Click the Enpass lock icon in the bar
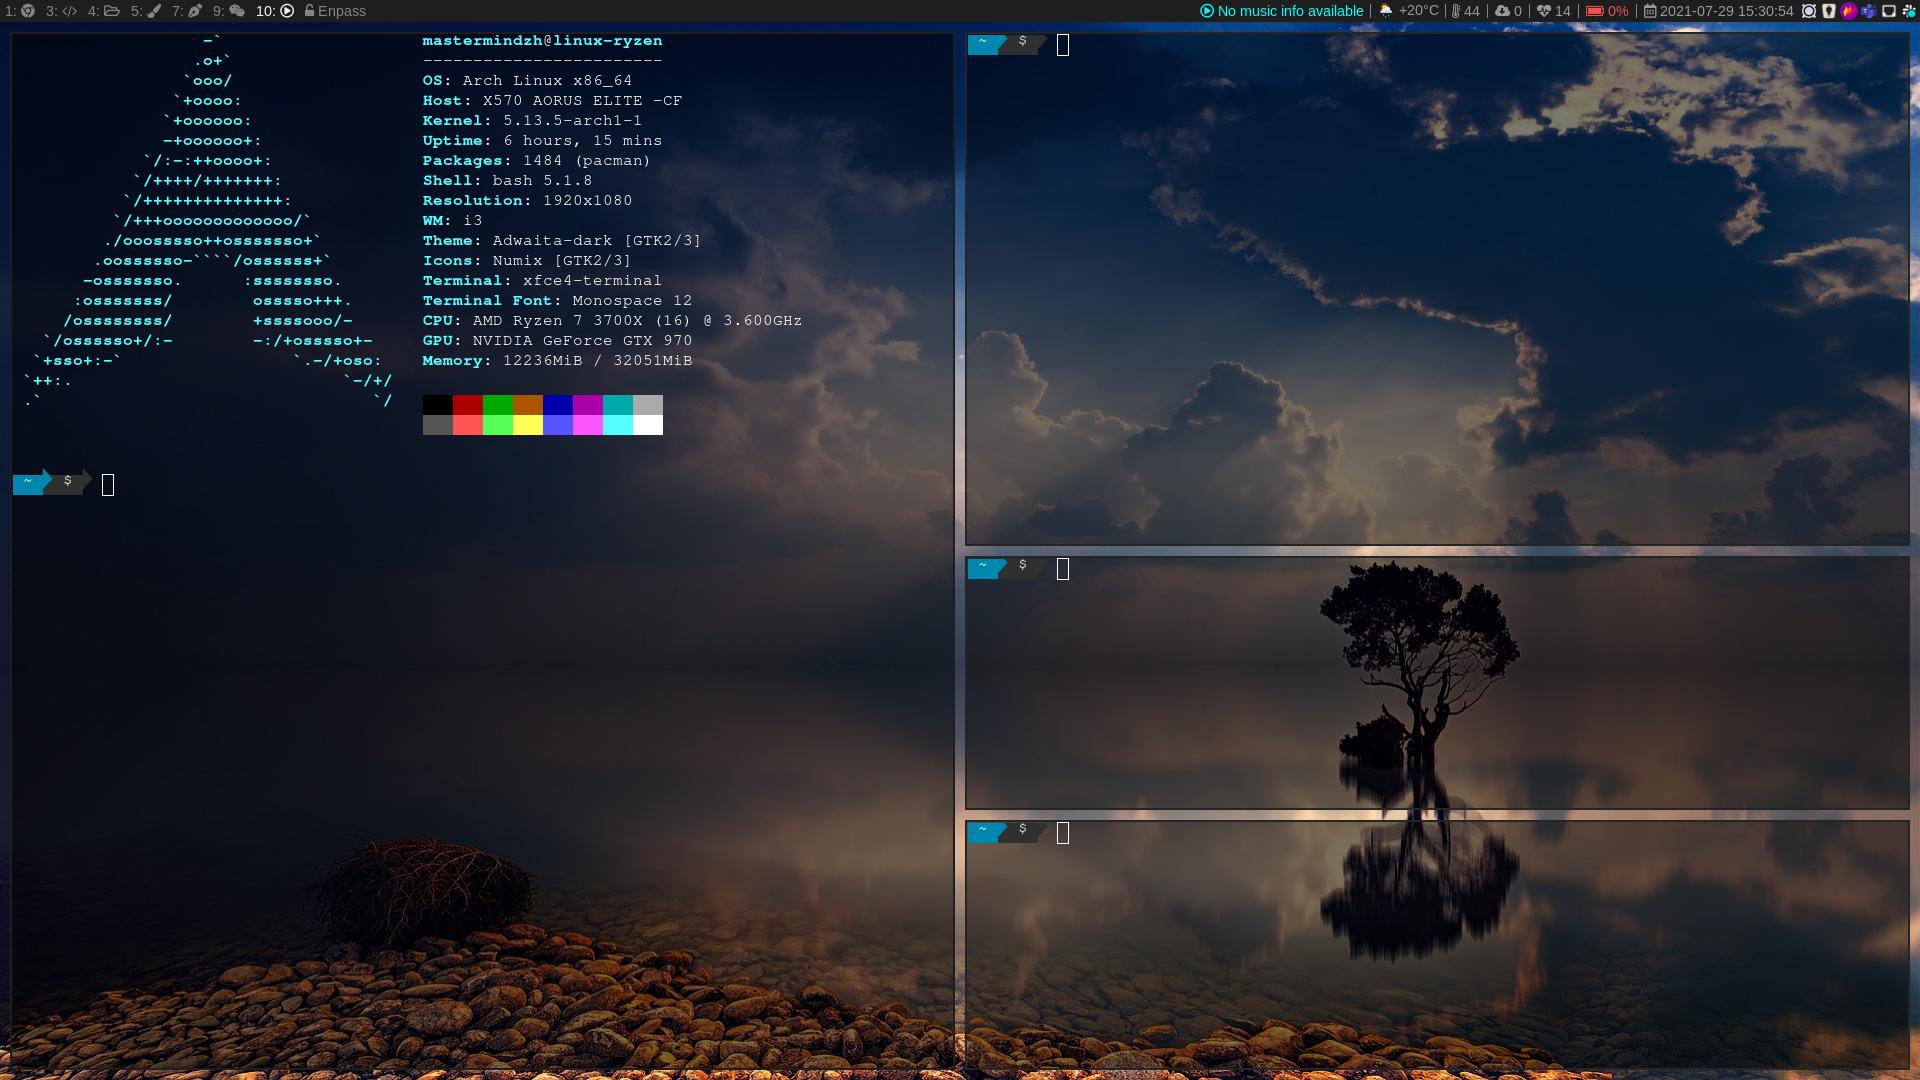This screenshot has width=1920, height=1080. (309, 11)
